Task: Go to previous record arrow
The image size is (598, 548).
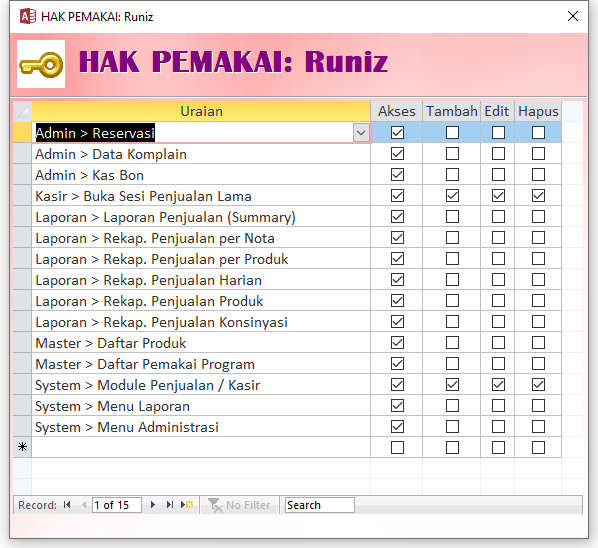Action: [84, 505]
